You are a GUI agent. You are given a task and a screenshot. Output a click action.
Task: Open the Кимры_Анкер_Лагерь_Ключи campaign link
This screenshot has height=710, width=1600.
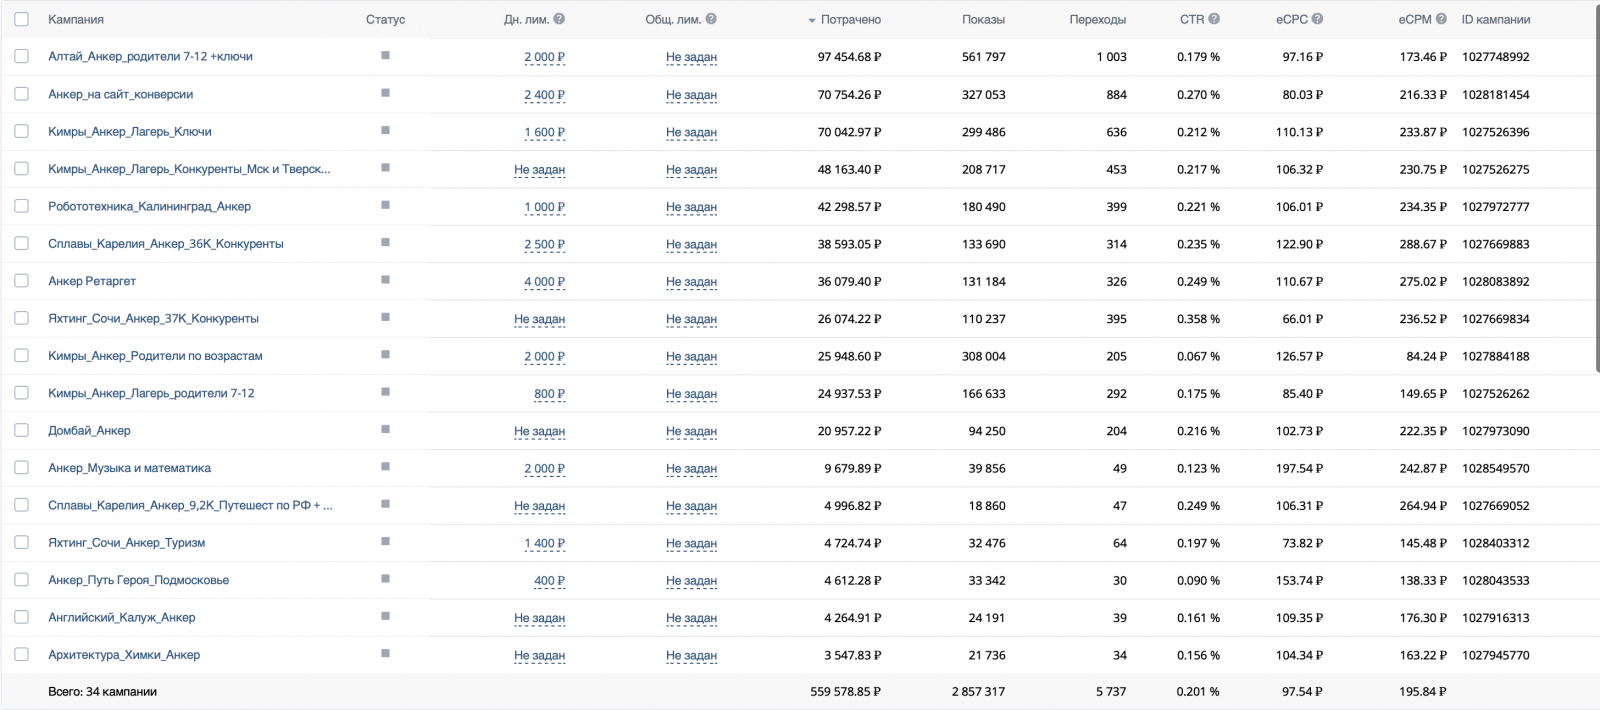130,132
